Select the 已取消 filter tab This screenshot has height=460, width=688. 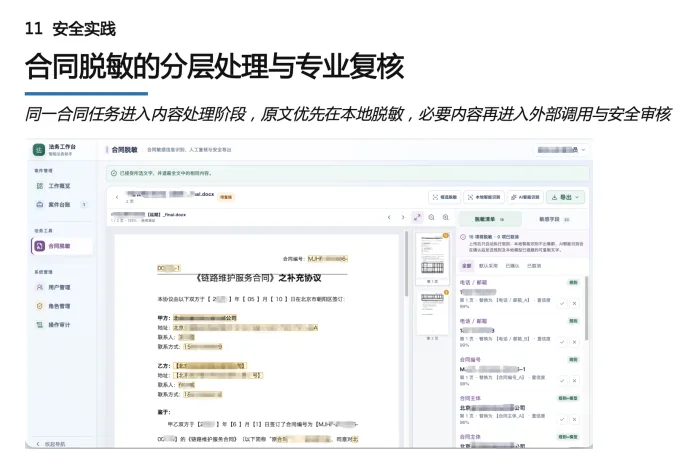pyautogui.click(x=534, y=266)
